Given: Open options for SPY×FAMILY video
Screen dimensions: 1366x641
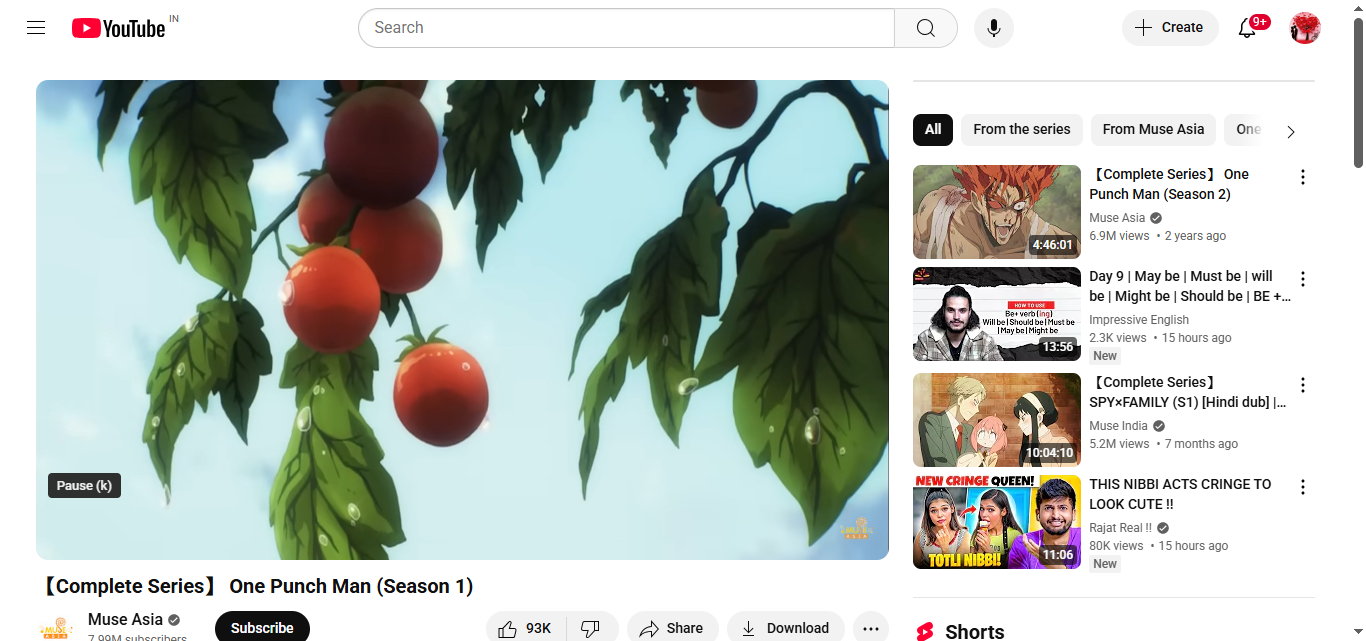Looking at the screenshot, I should [x=1303, y=385].
